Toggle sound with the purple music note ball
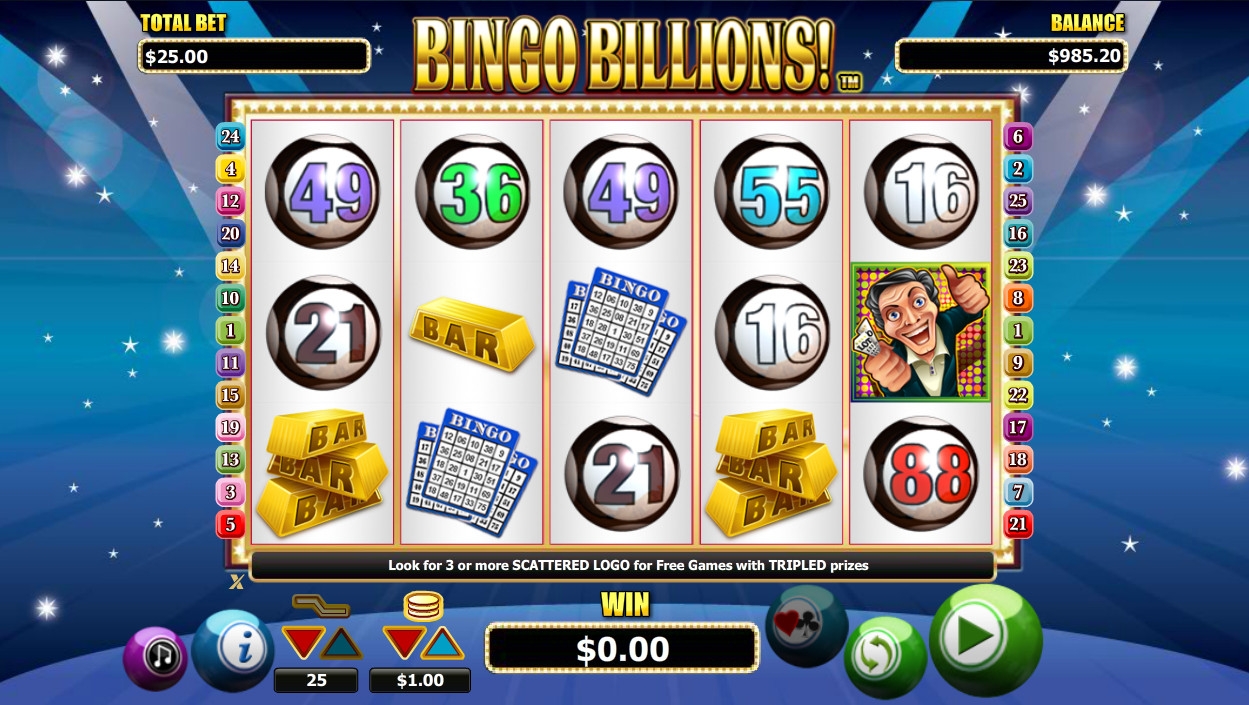 click(x=156, y=659)
